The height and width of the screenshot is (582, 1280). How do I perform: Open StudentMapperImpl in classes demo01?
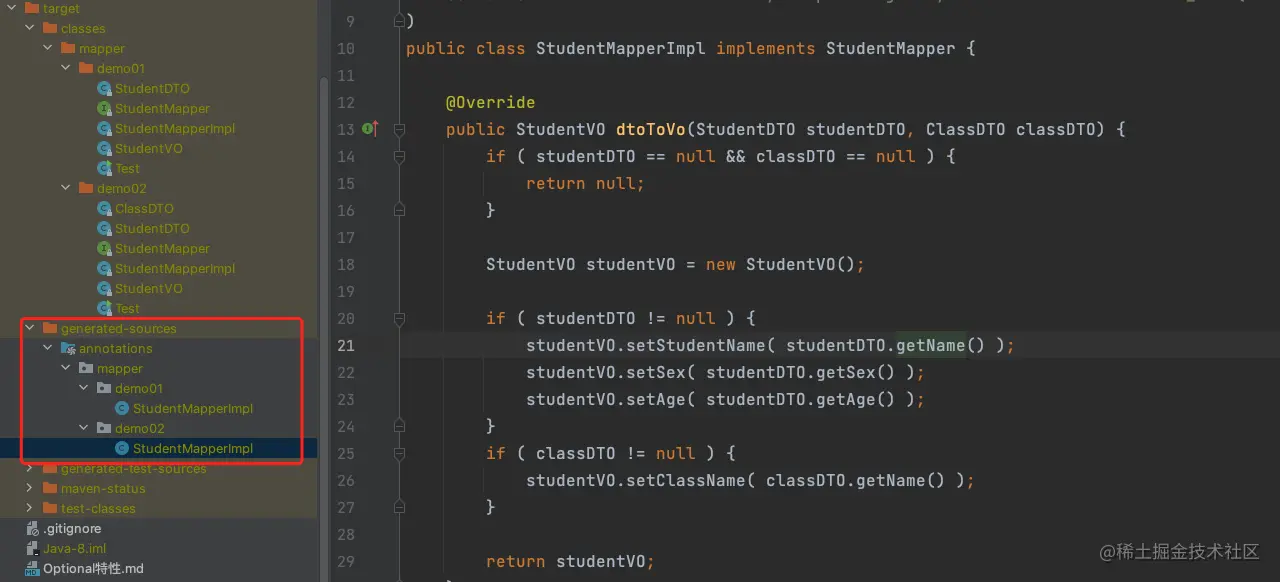coord(175,128)
